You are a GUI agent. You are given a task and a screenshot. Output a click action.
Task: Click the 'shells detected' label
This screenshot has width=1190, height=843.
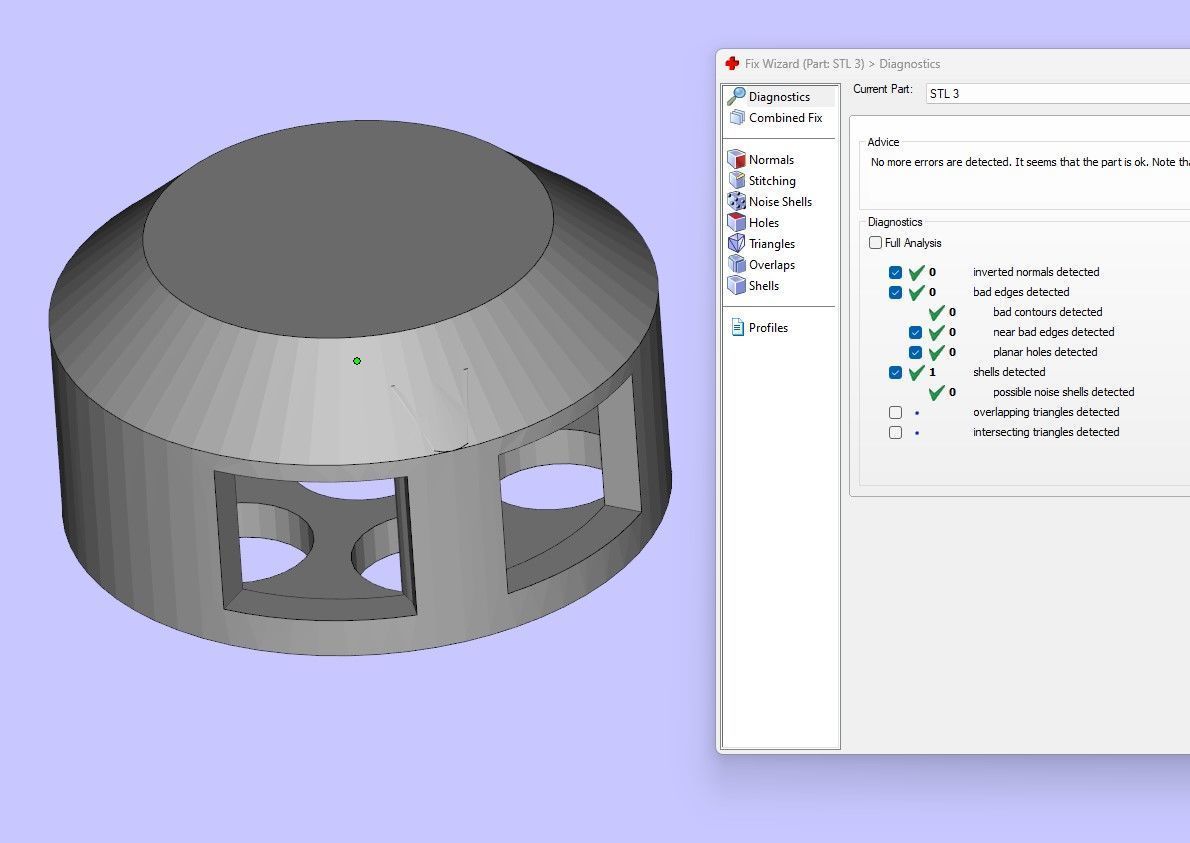tap(1009, 372)
